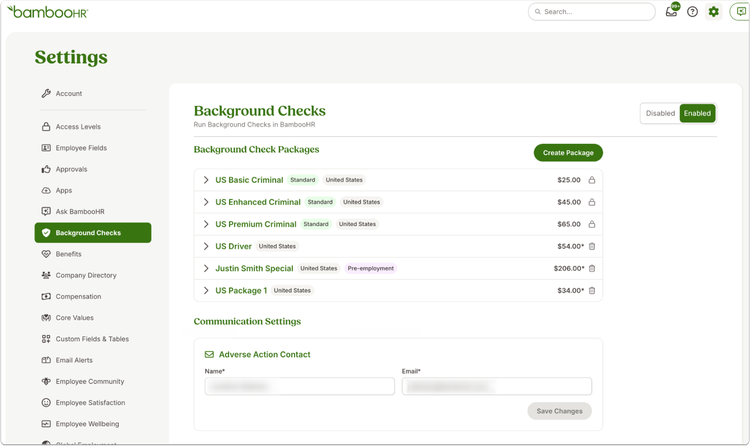Screen dimensions: 750x446
Task: Expand the US Premium Criminal package
Action: (x=206, y=224)
